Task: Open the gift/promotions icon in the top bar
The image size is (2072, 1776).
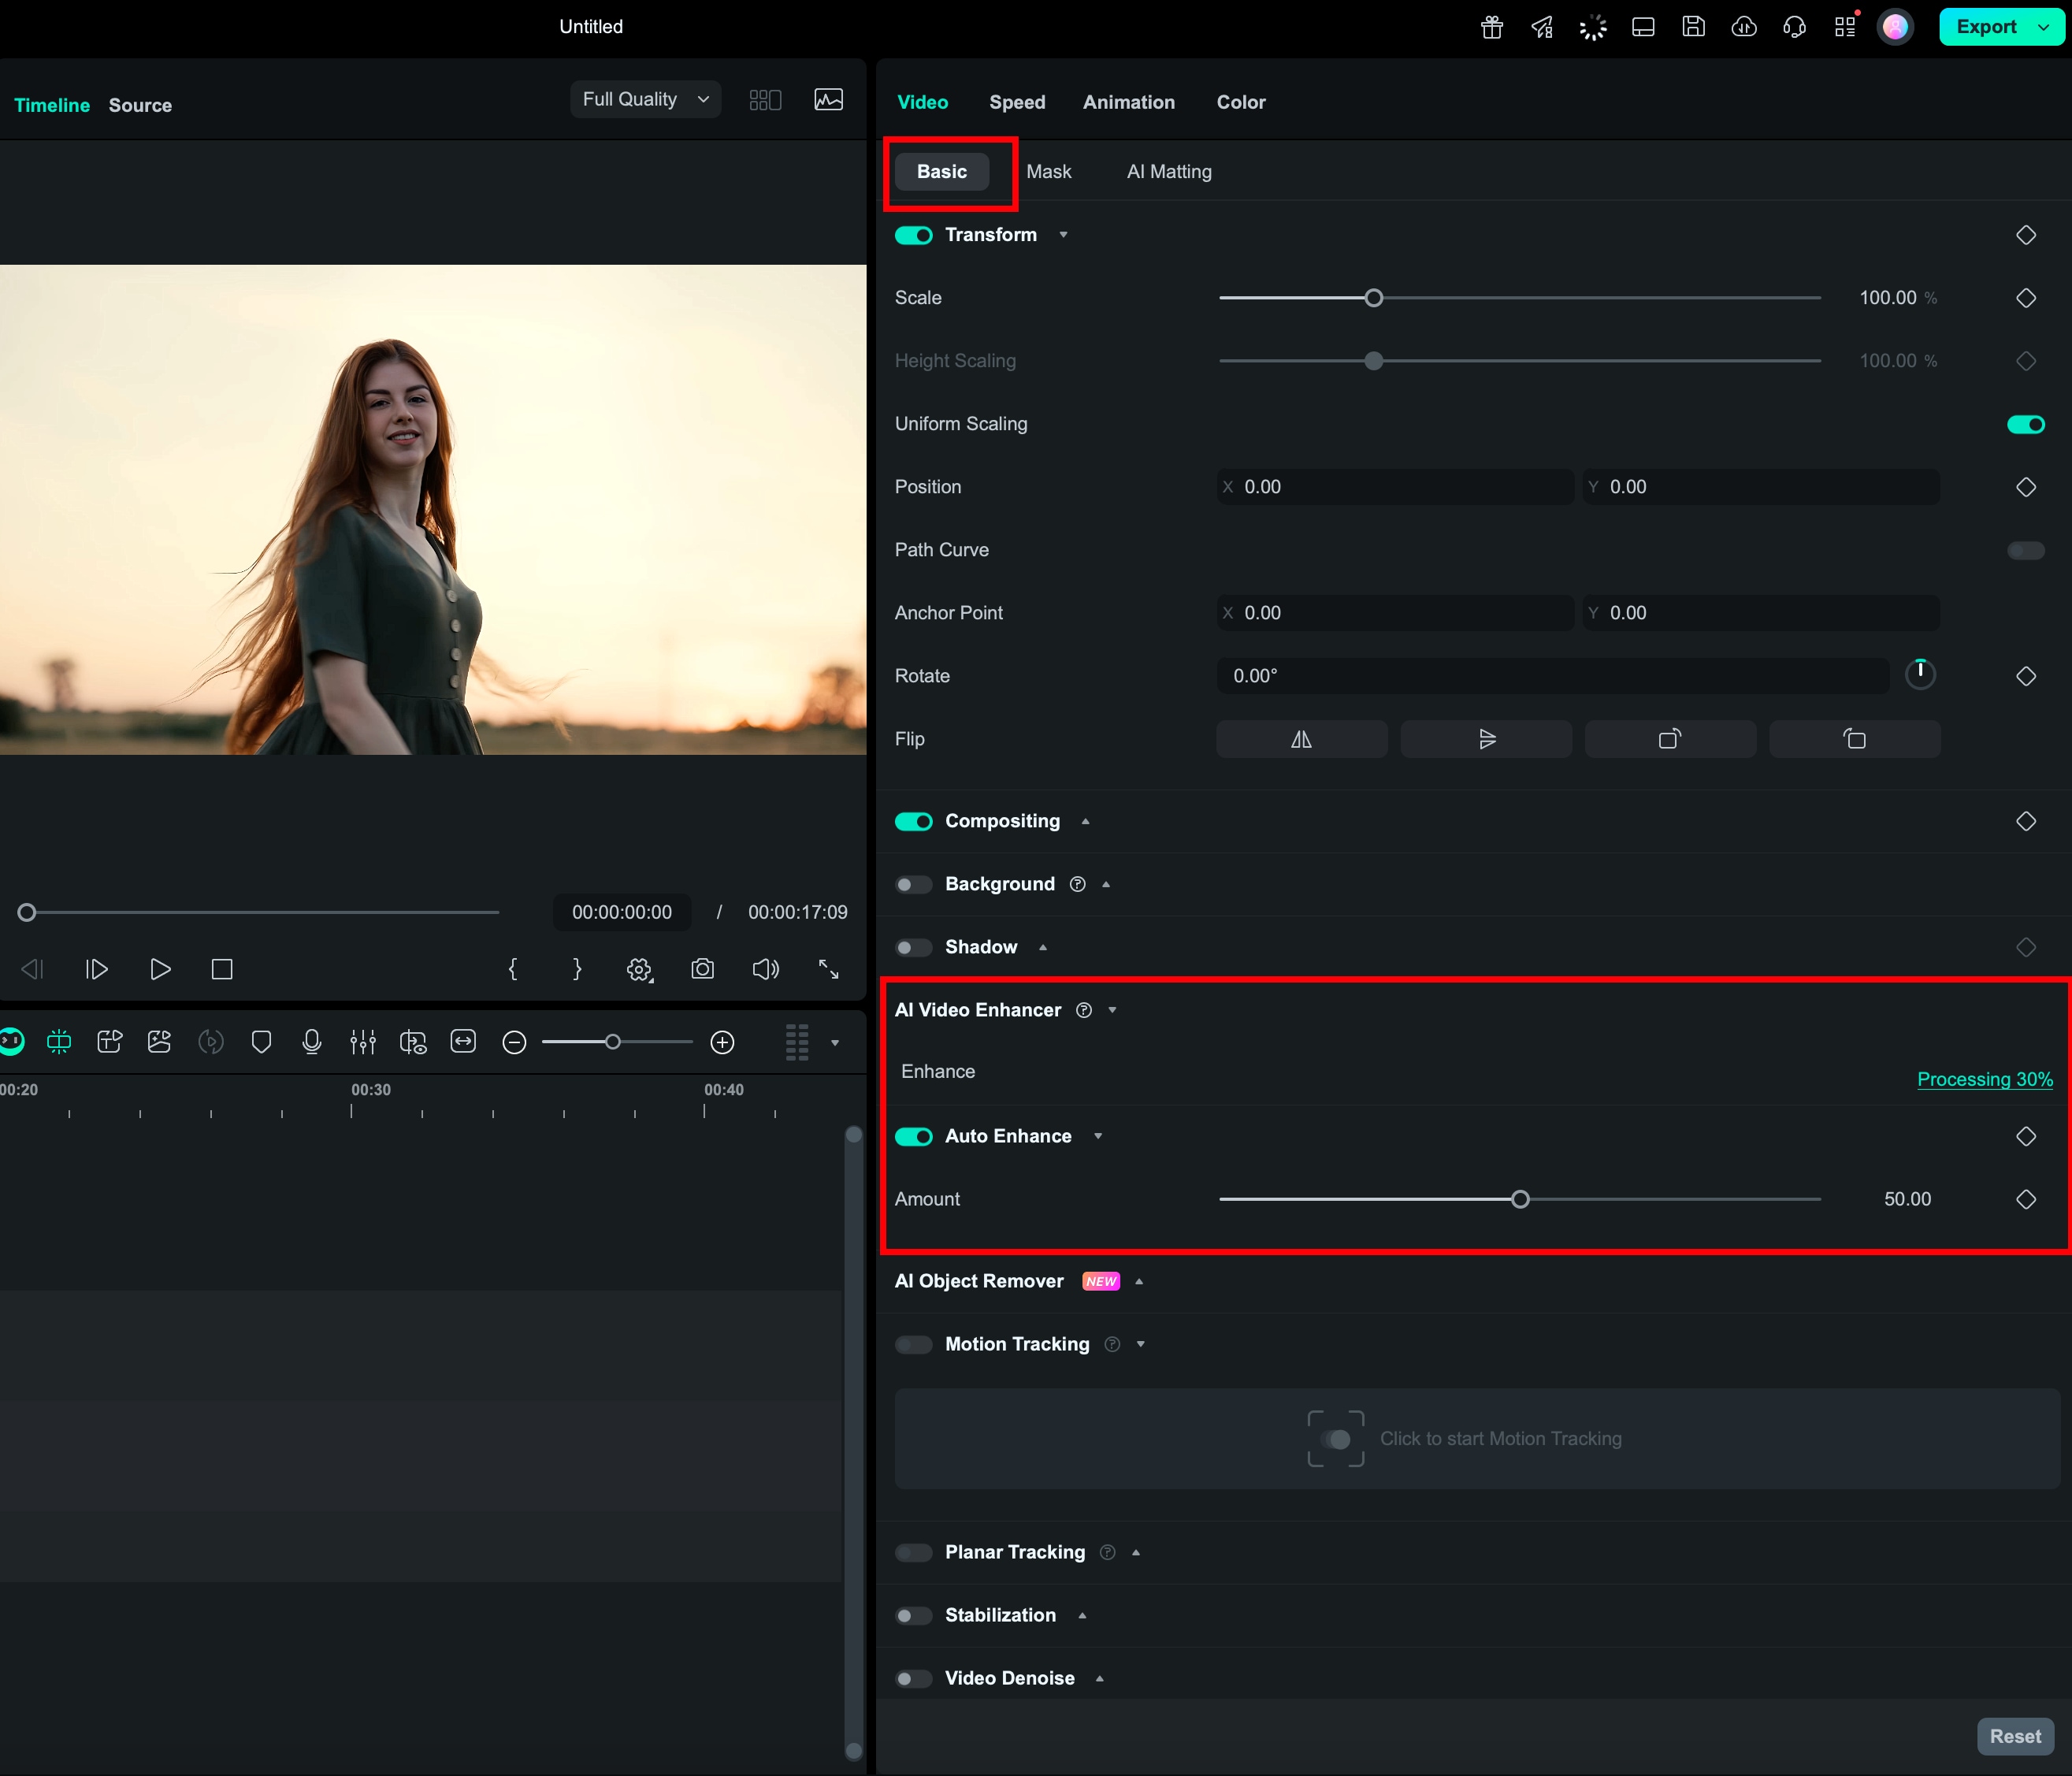Action: [x=1491, y=27]
